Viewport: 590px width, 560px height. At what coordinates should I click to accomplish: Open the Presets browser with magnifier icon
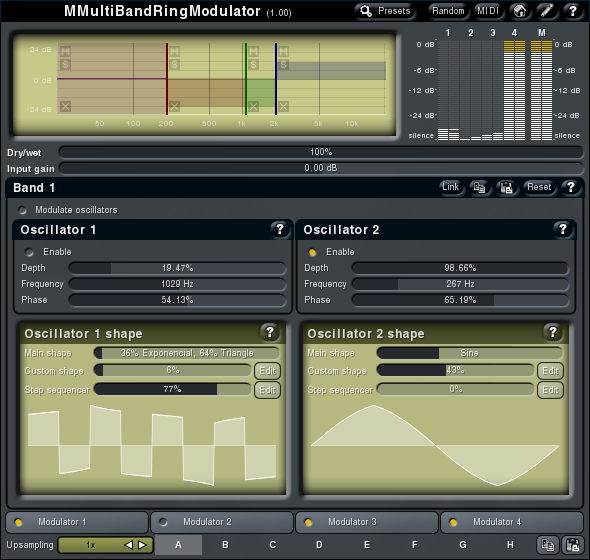(x=385, y=11)
